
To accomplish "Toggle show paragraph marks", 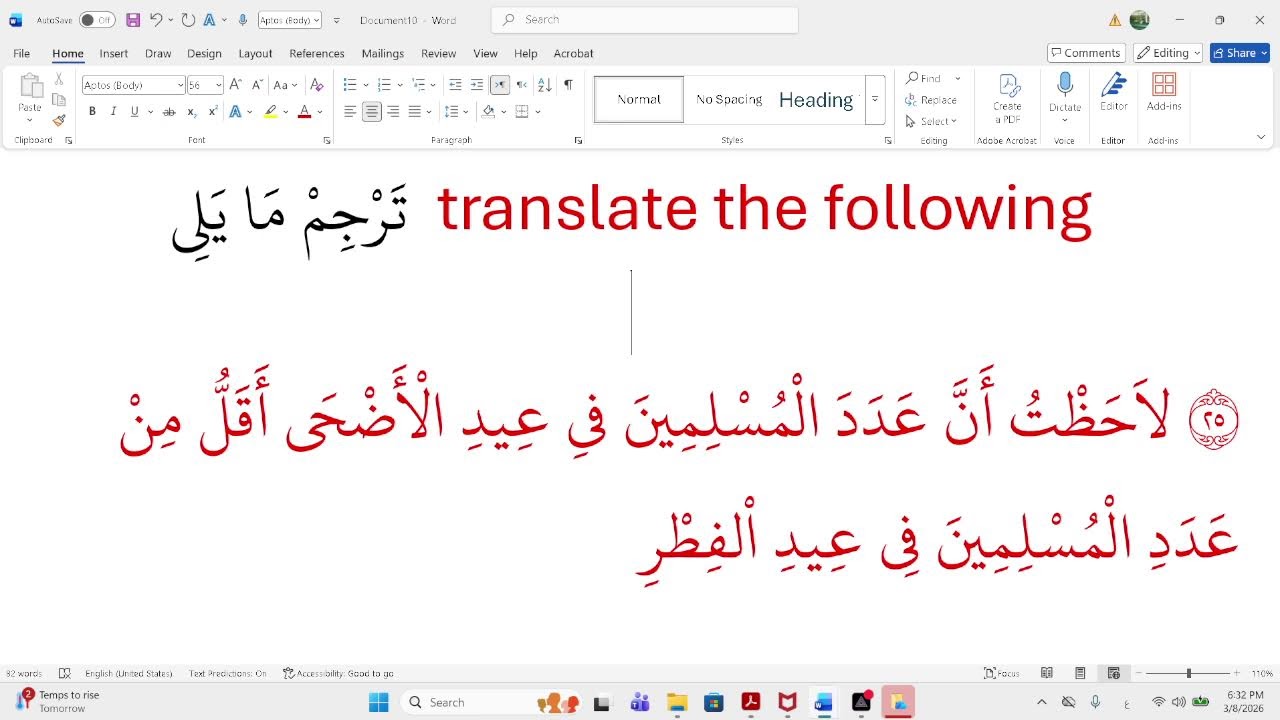I will click(x=568, y=85).
